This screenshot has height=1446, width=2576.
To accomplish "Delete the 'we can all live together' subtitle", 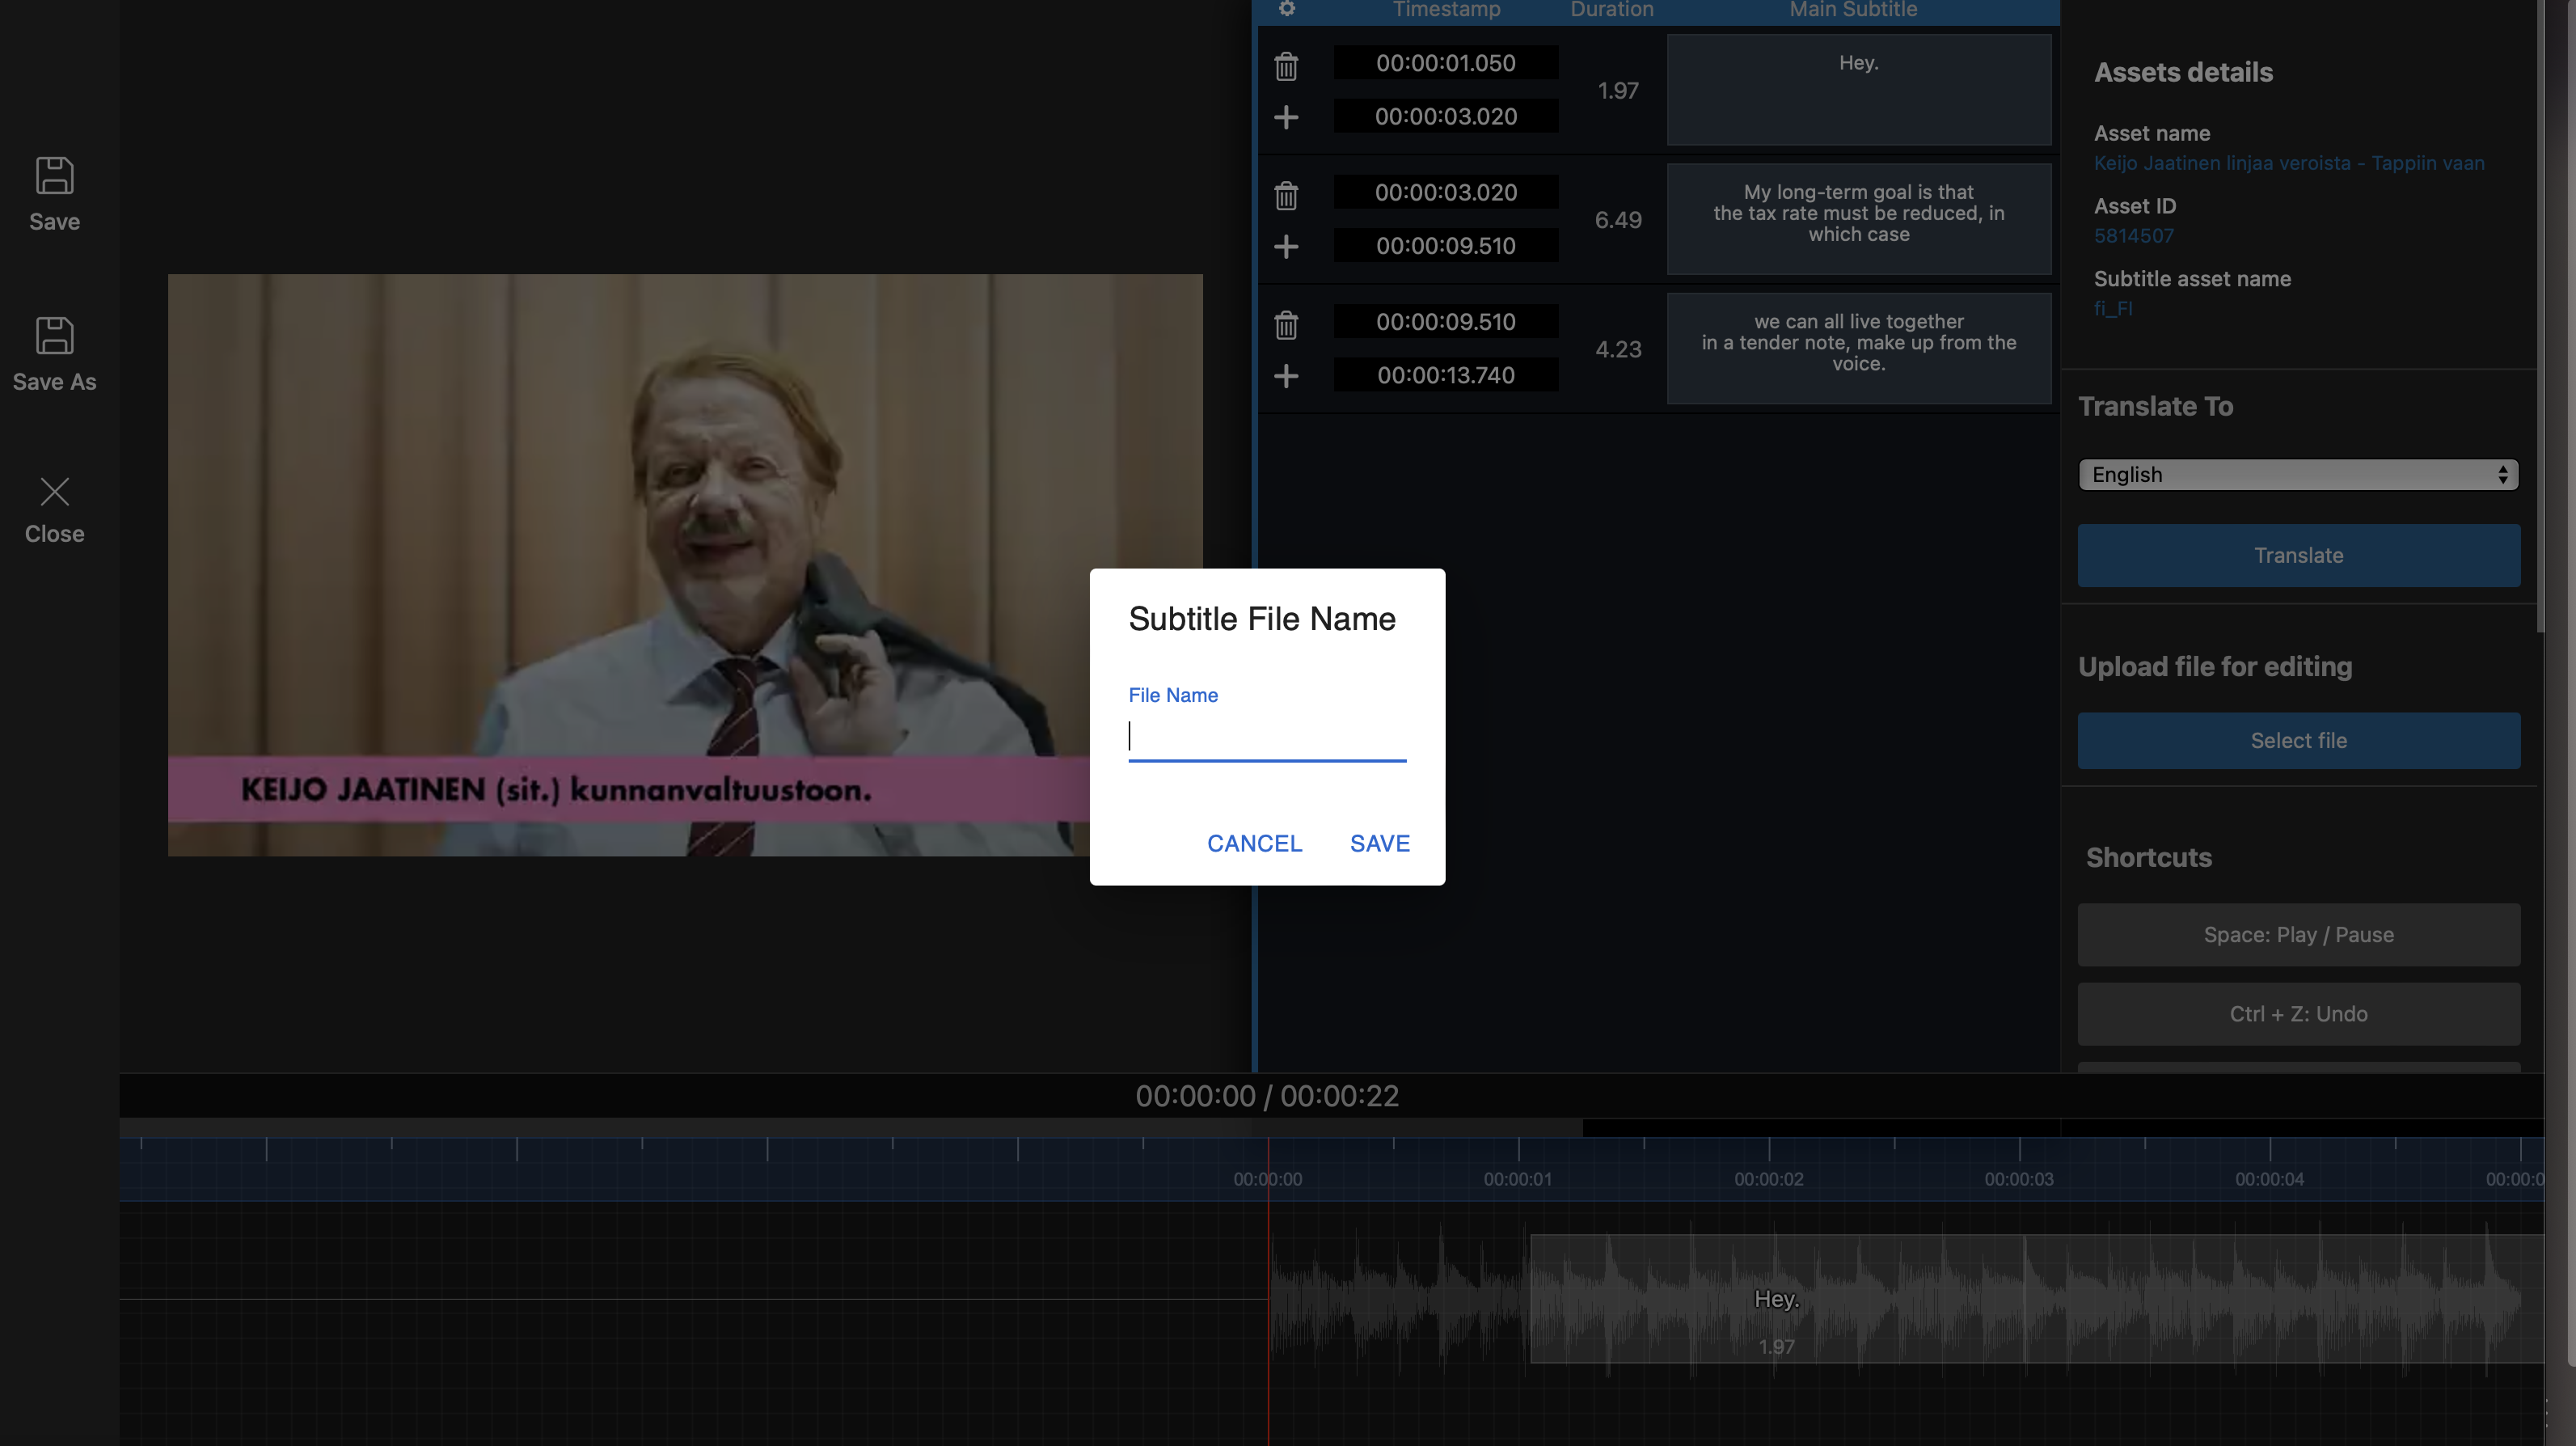I will [x=1286, y=324].
